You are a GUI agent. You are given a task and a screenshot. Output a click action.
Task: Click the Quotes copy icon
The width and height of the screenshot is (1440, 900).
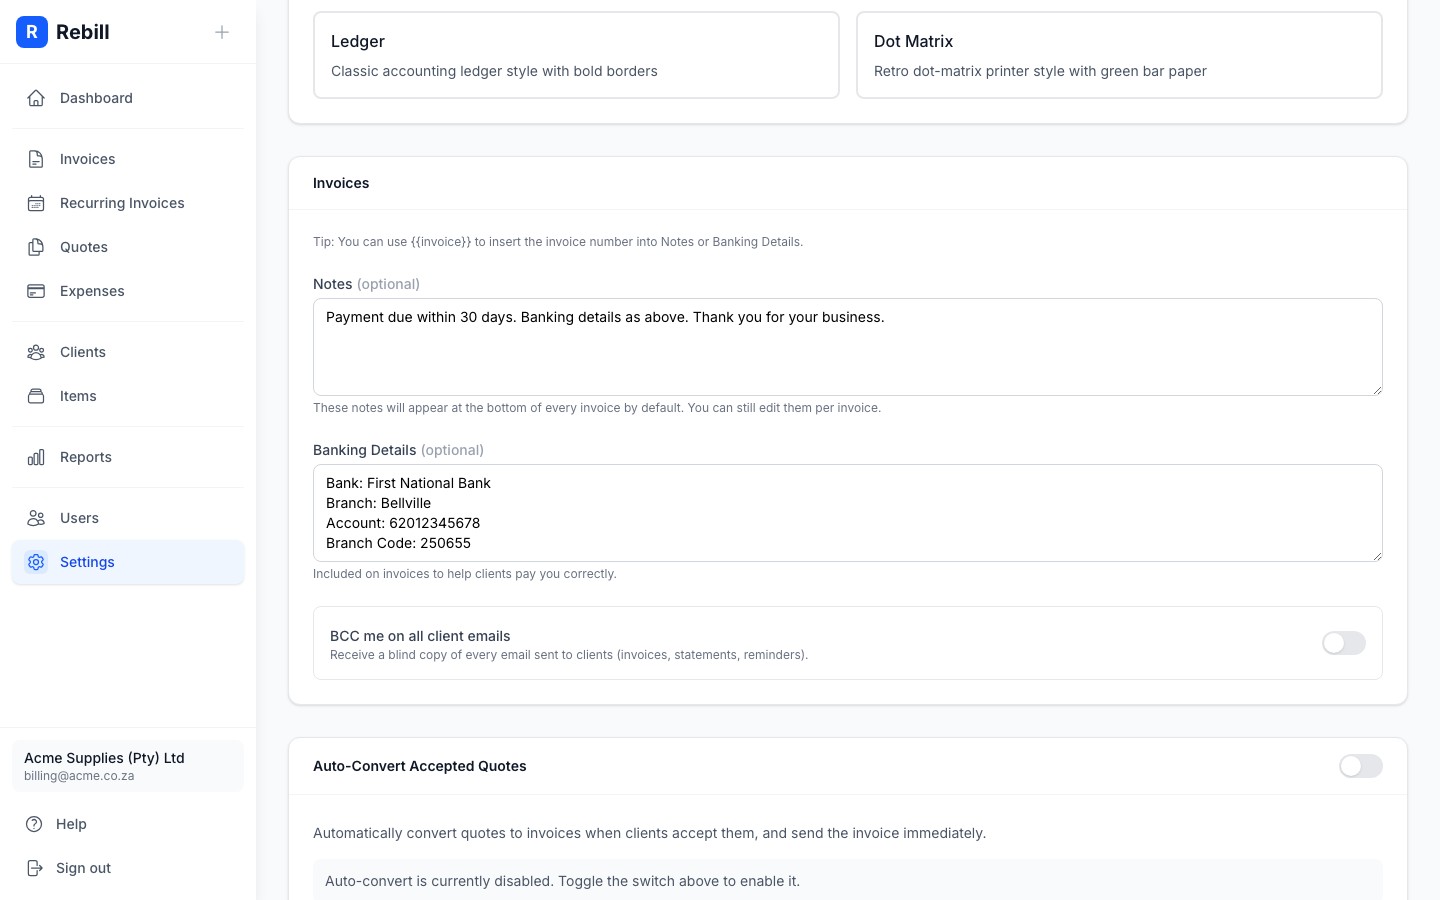(x=36, y=247)
